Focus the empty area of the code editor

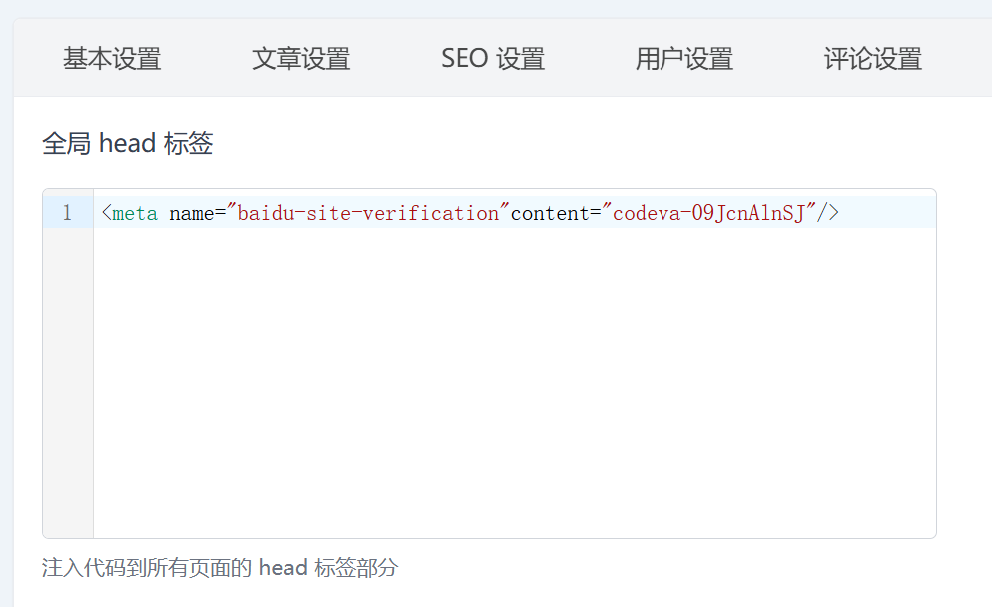click(514, 382)
